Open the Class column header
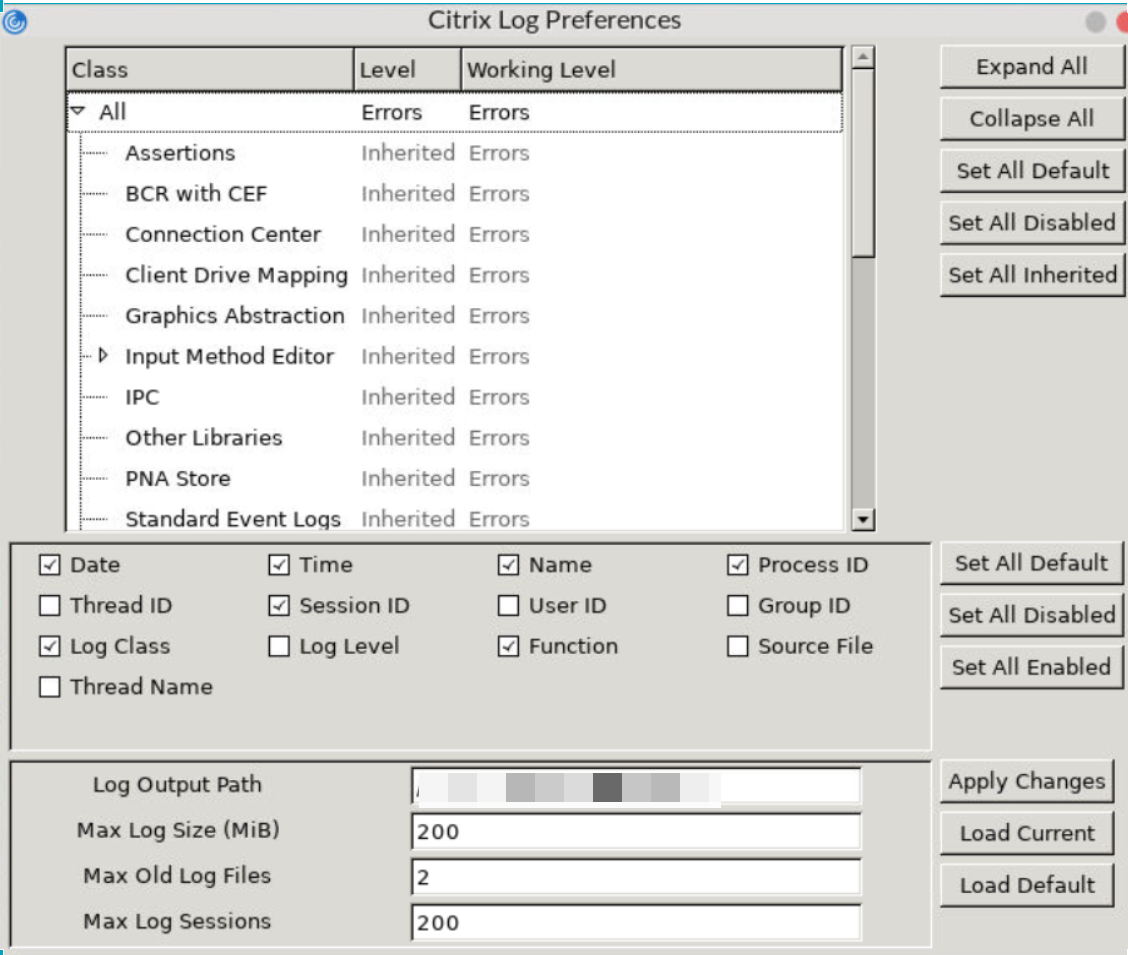1128x955 pixels. click(x=200, y=70)
